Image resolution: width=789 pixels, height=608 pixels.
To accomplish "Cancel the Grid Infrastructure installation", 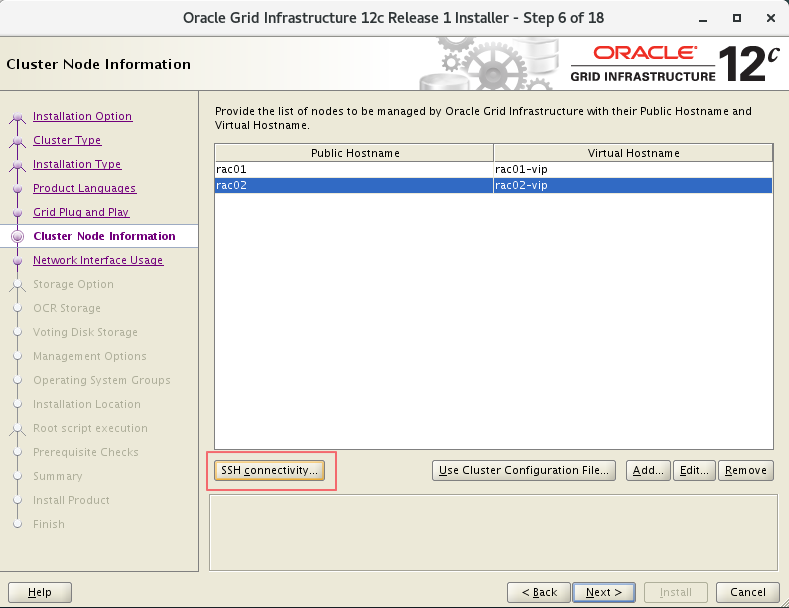I will pyautogui.click(x=748, y=592).
